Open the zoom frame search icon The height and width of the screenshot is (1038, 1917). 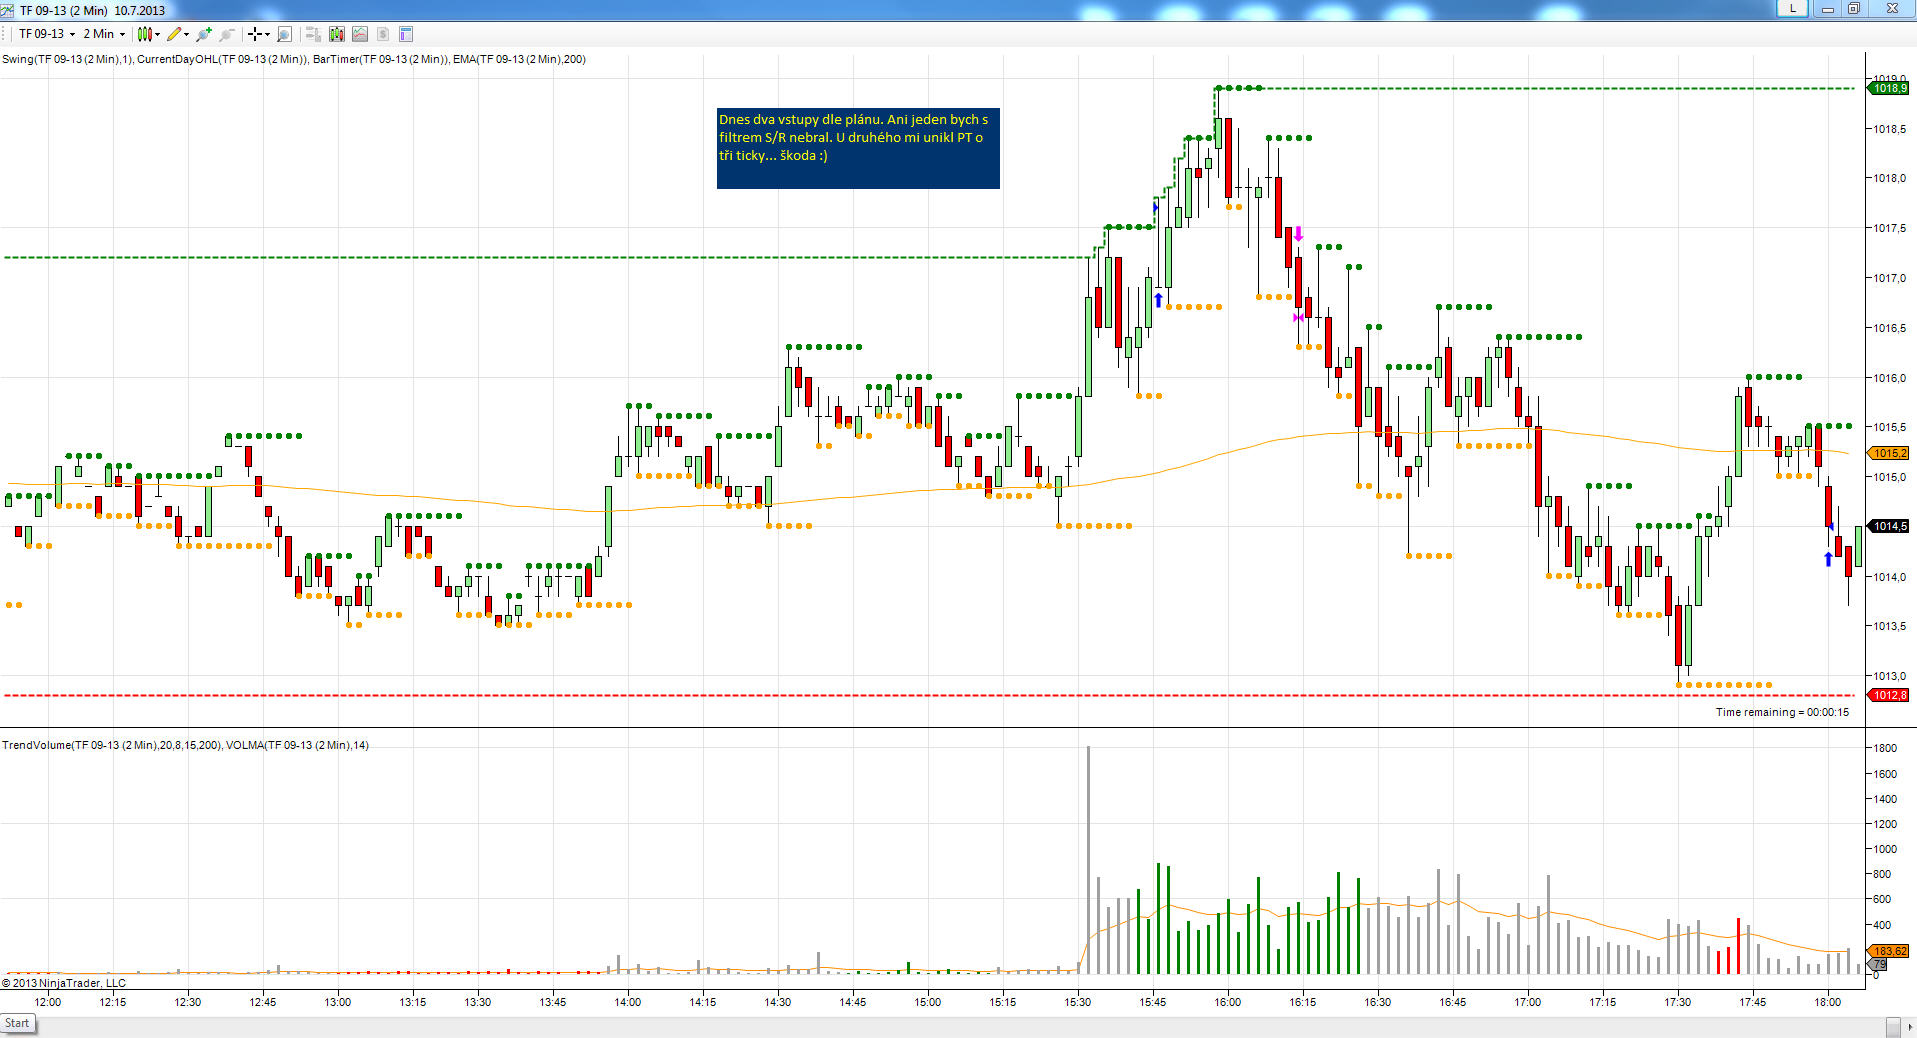[x=284, y=34]
